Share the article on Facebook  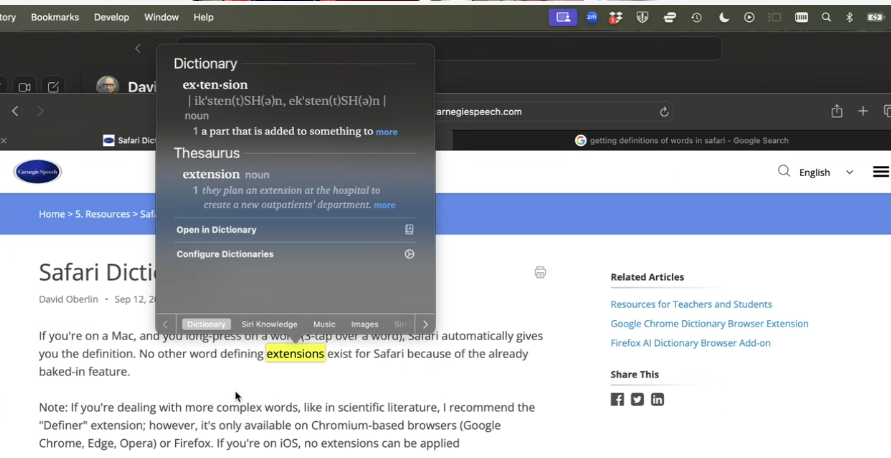pyautogui.click(x=617, y=399)
